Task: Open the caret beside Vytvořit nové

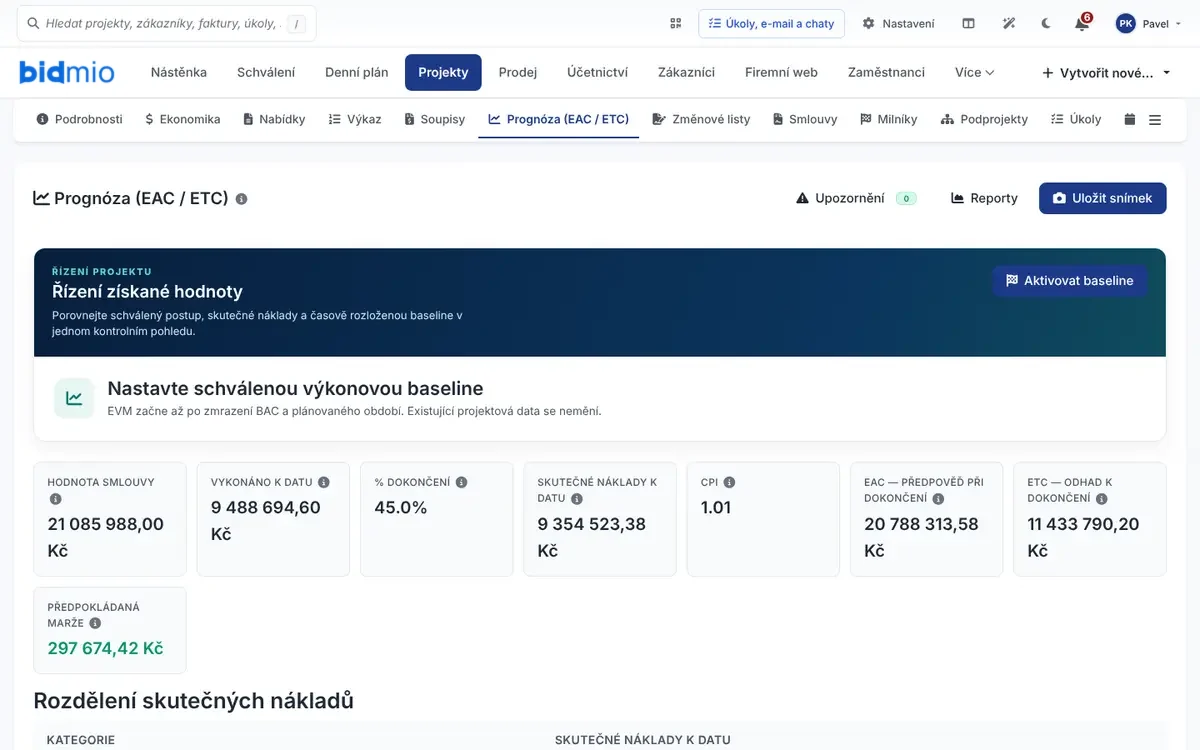Action: click(1166, 73)
